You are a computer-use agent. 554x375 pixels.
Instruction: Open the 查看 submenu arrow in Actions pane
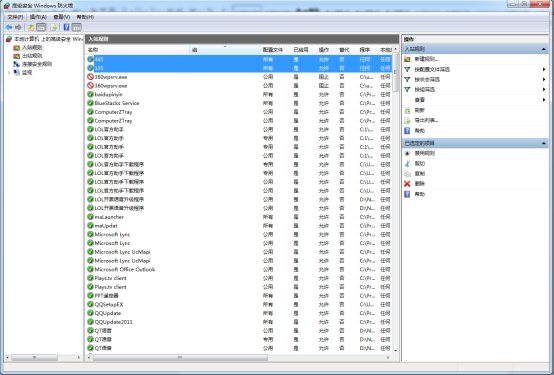(x=544, y=100)
